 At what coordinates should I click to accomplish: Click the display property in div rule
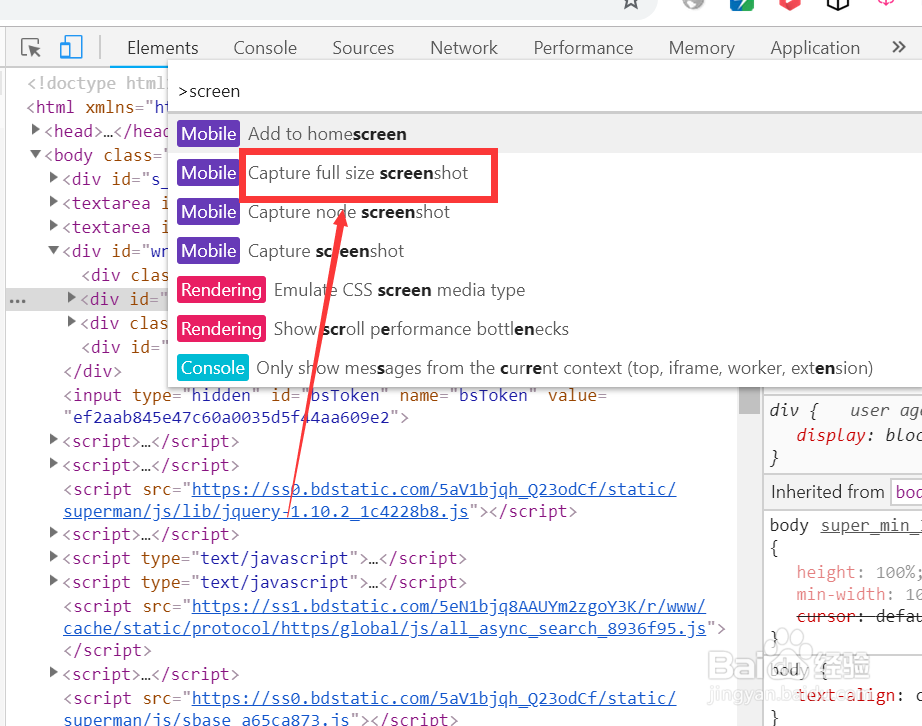pyautogui.click(x=831, y=435)
